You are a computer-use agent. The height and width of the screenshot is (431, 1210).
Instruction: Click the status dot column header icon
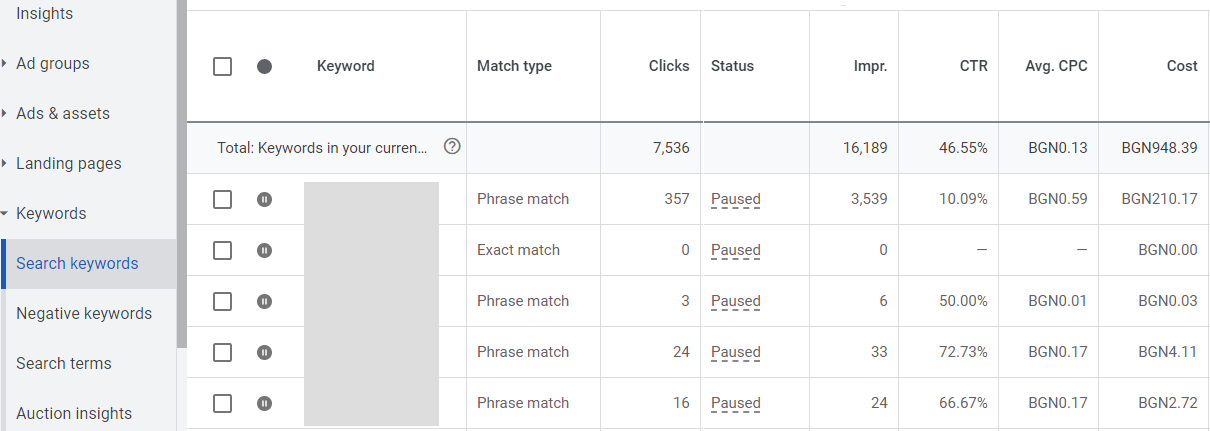[x=264, y=67]
